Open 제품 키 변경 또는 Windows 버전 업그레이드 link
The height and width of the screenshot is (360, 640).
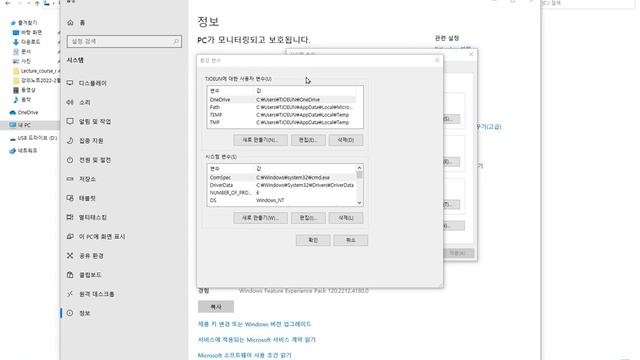pos(254,324)
